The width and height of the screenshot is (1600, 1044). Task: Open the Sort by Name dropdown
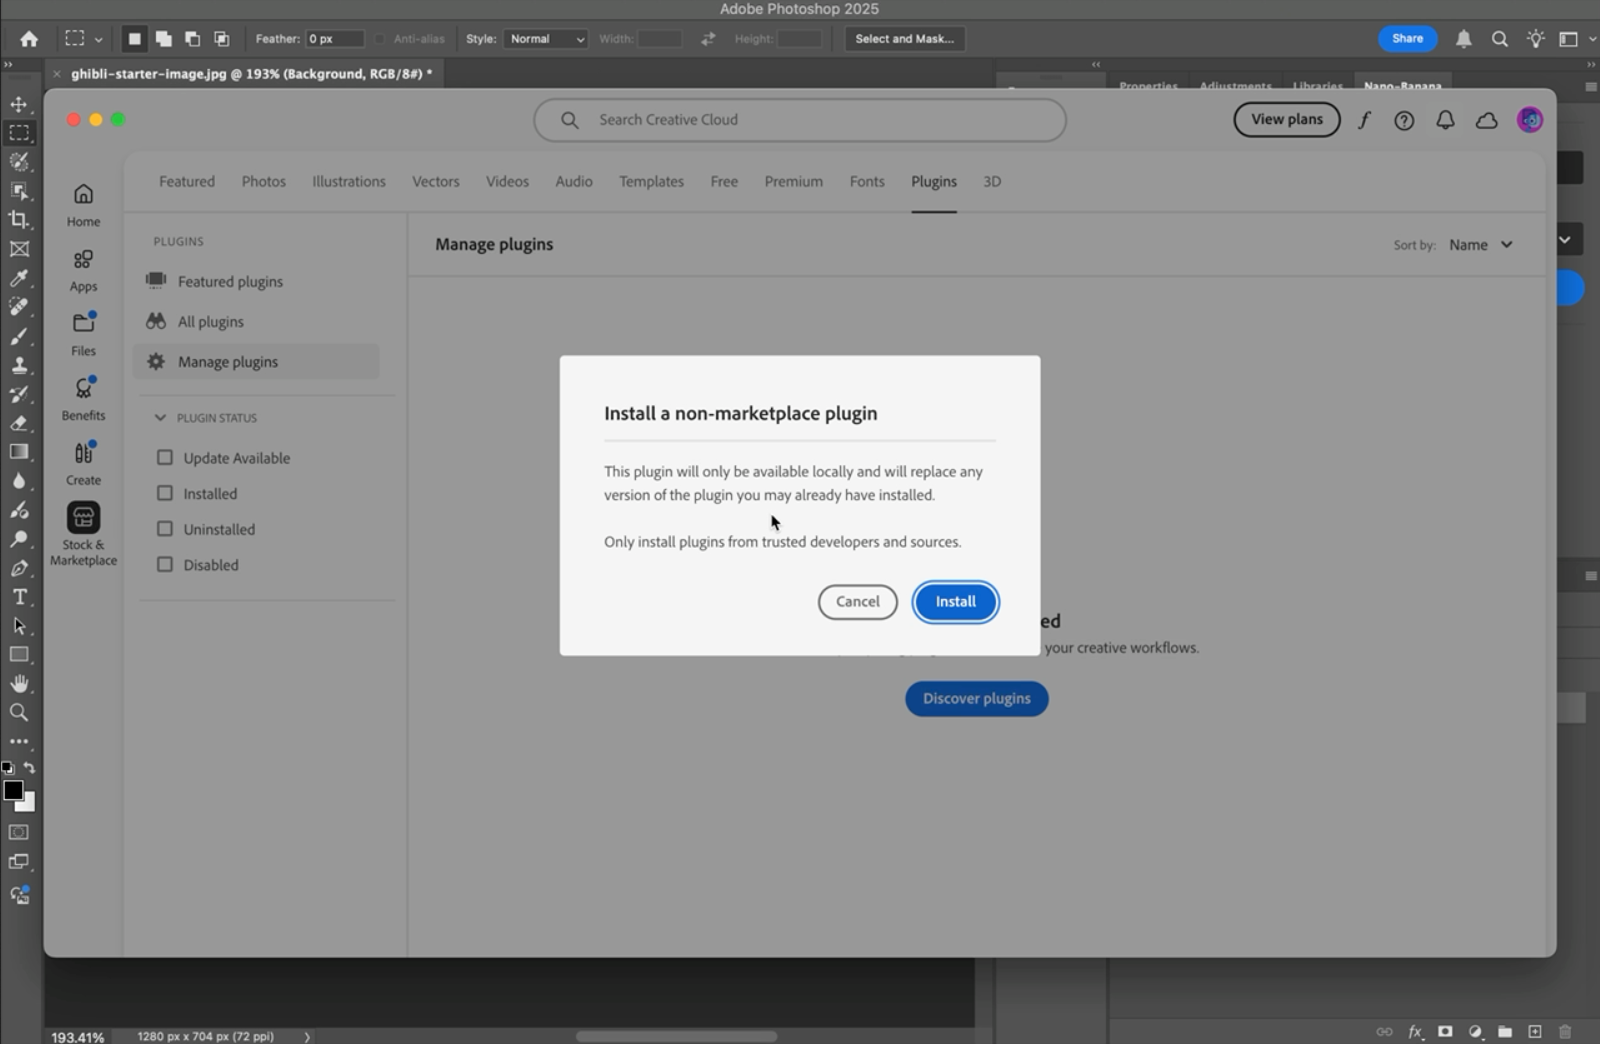(1481, 245)
